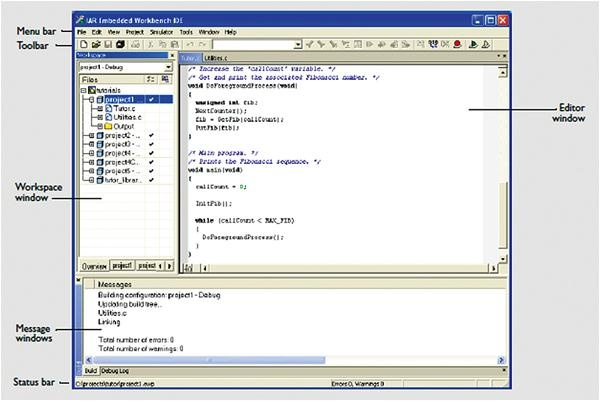The image size is (600, 401).
Task: Switch to the Debug Log tab
Action: click(113, 370)
